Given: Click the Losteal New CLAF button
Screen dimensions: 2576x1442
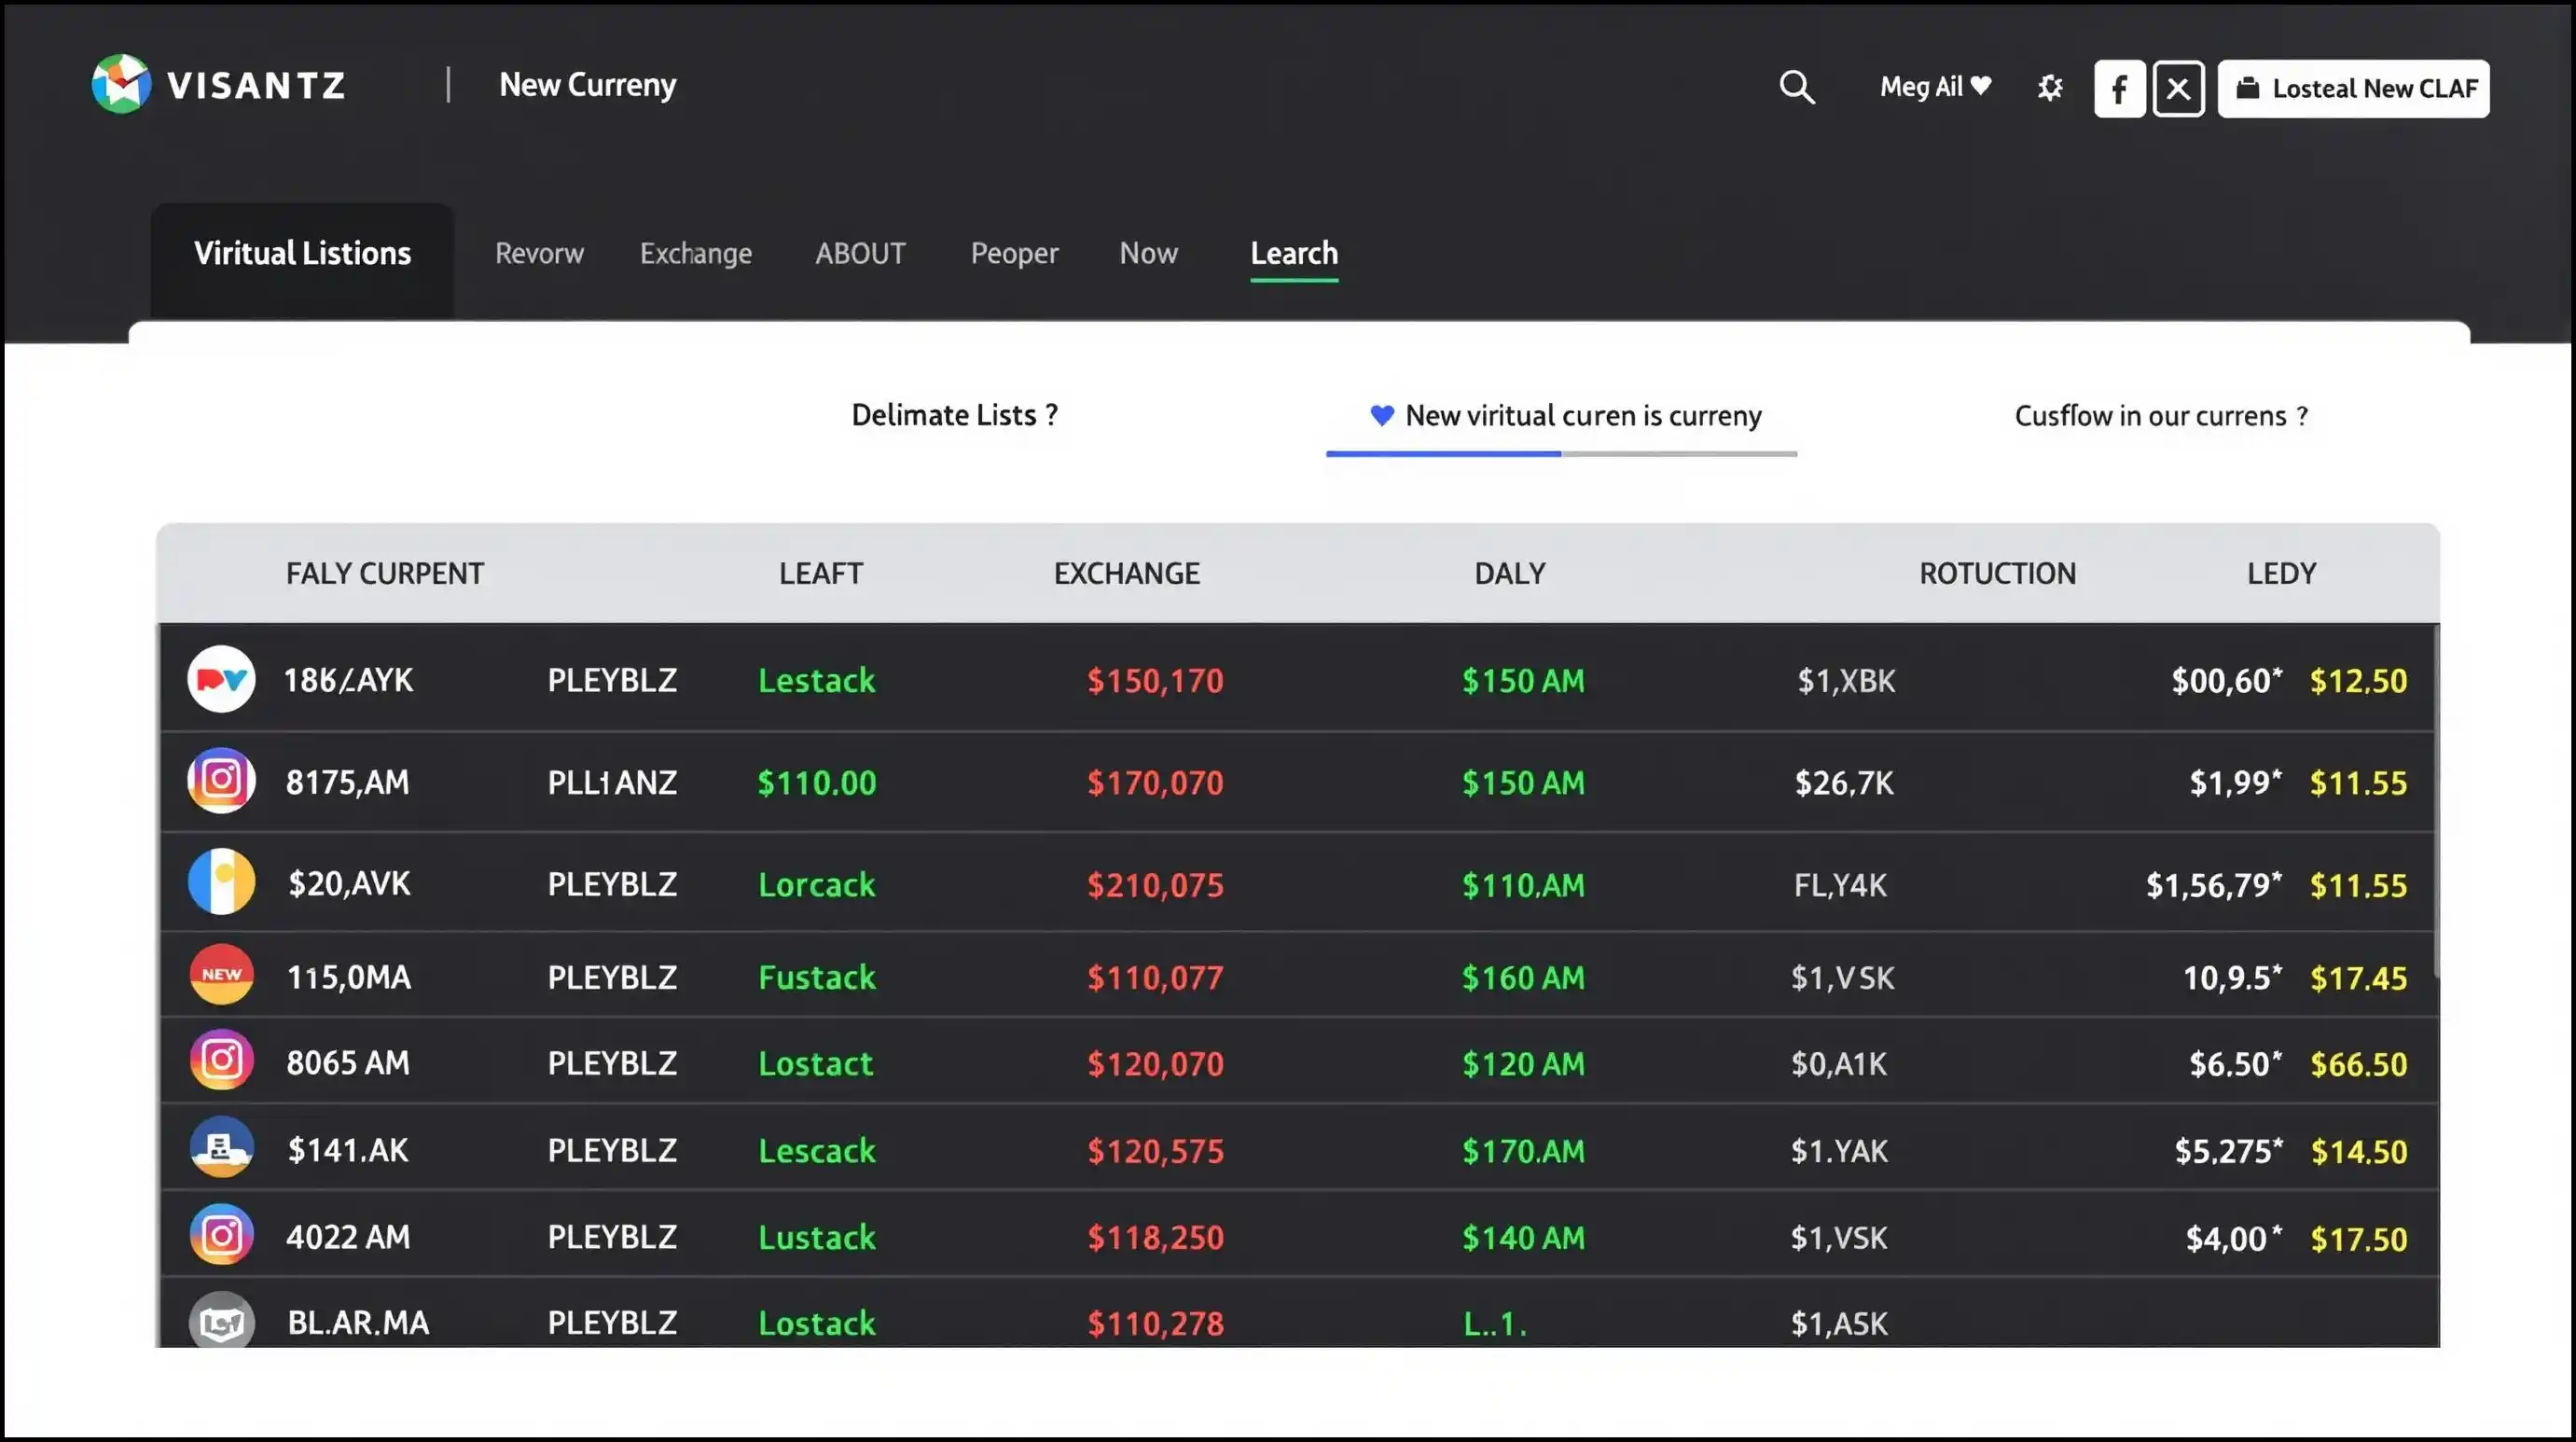Looking at the screenshot, I should 2353,89.
